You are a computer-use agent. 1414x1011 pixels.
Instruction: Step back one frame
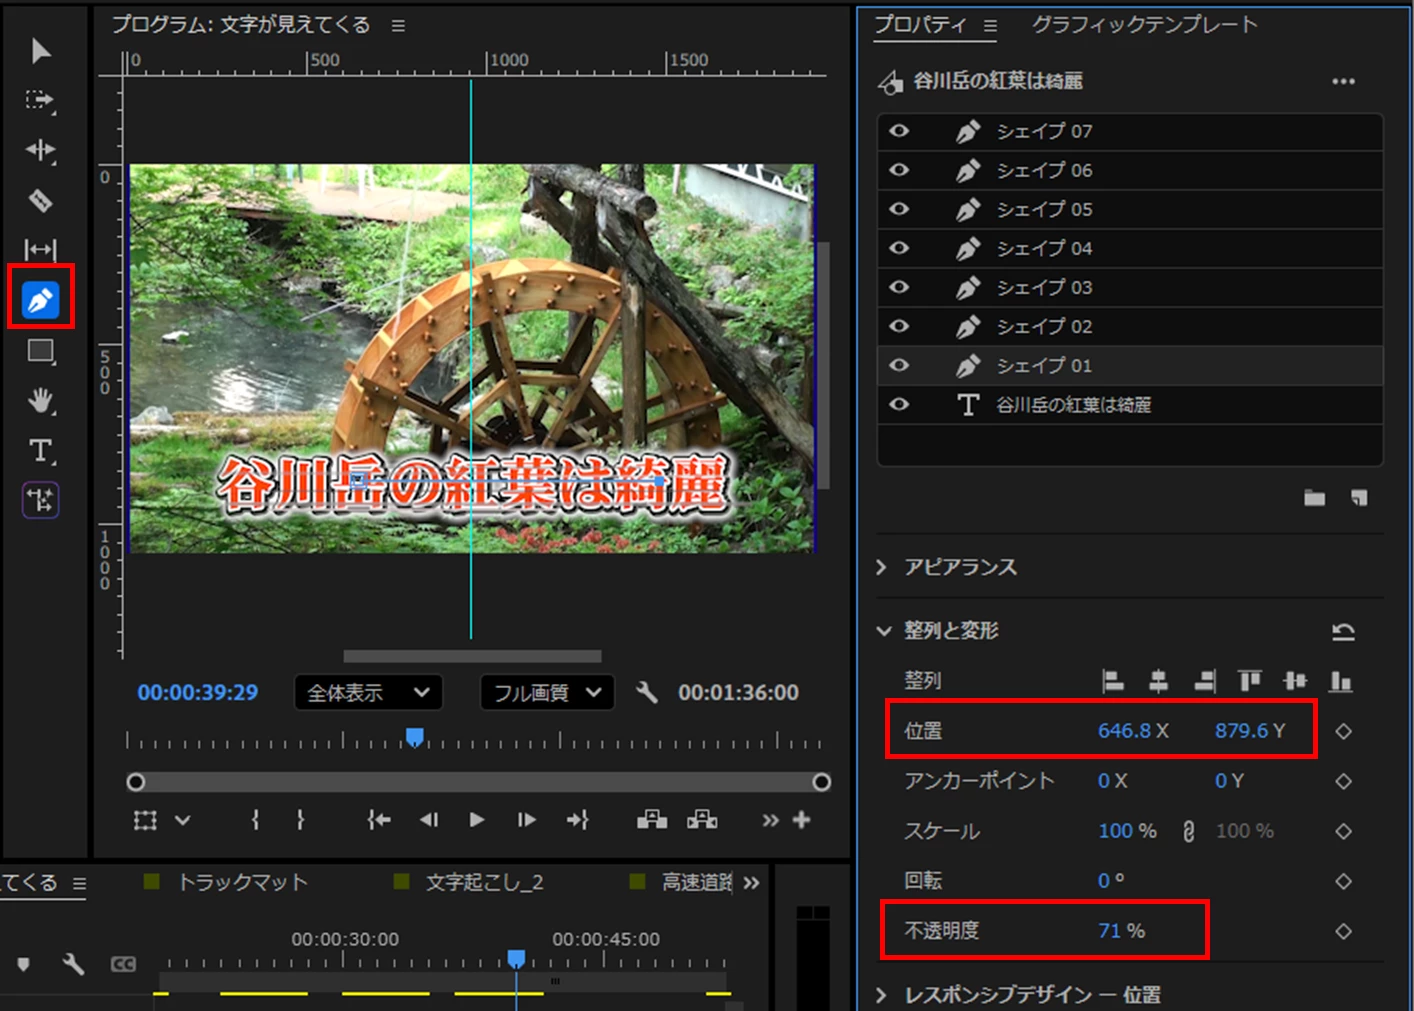[x=429, y=820]
